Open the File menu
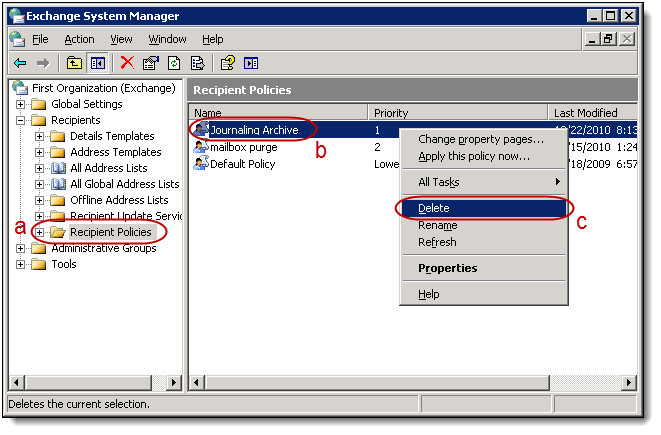The image size is (661, 435). pos(40,39)
